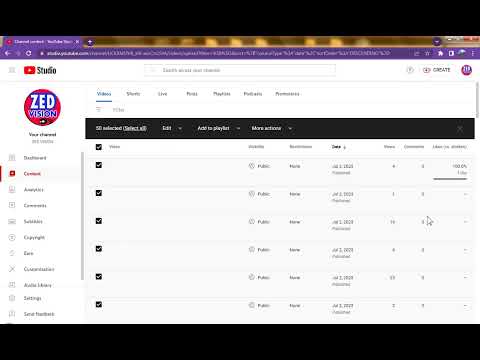Uncheck the video row with 6 views
The height and width of the screenshot is (360, 480).
(99, 249)
